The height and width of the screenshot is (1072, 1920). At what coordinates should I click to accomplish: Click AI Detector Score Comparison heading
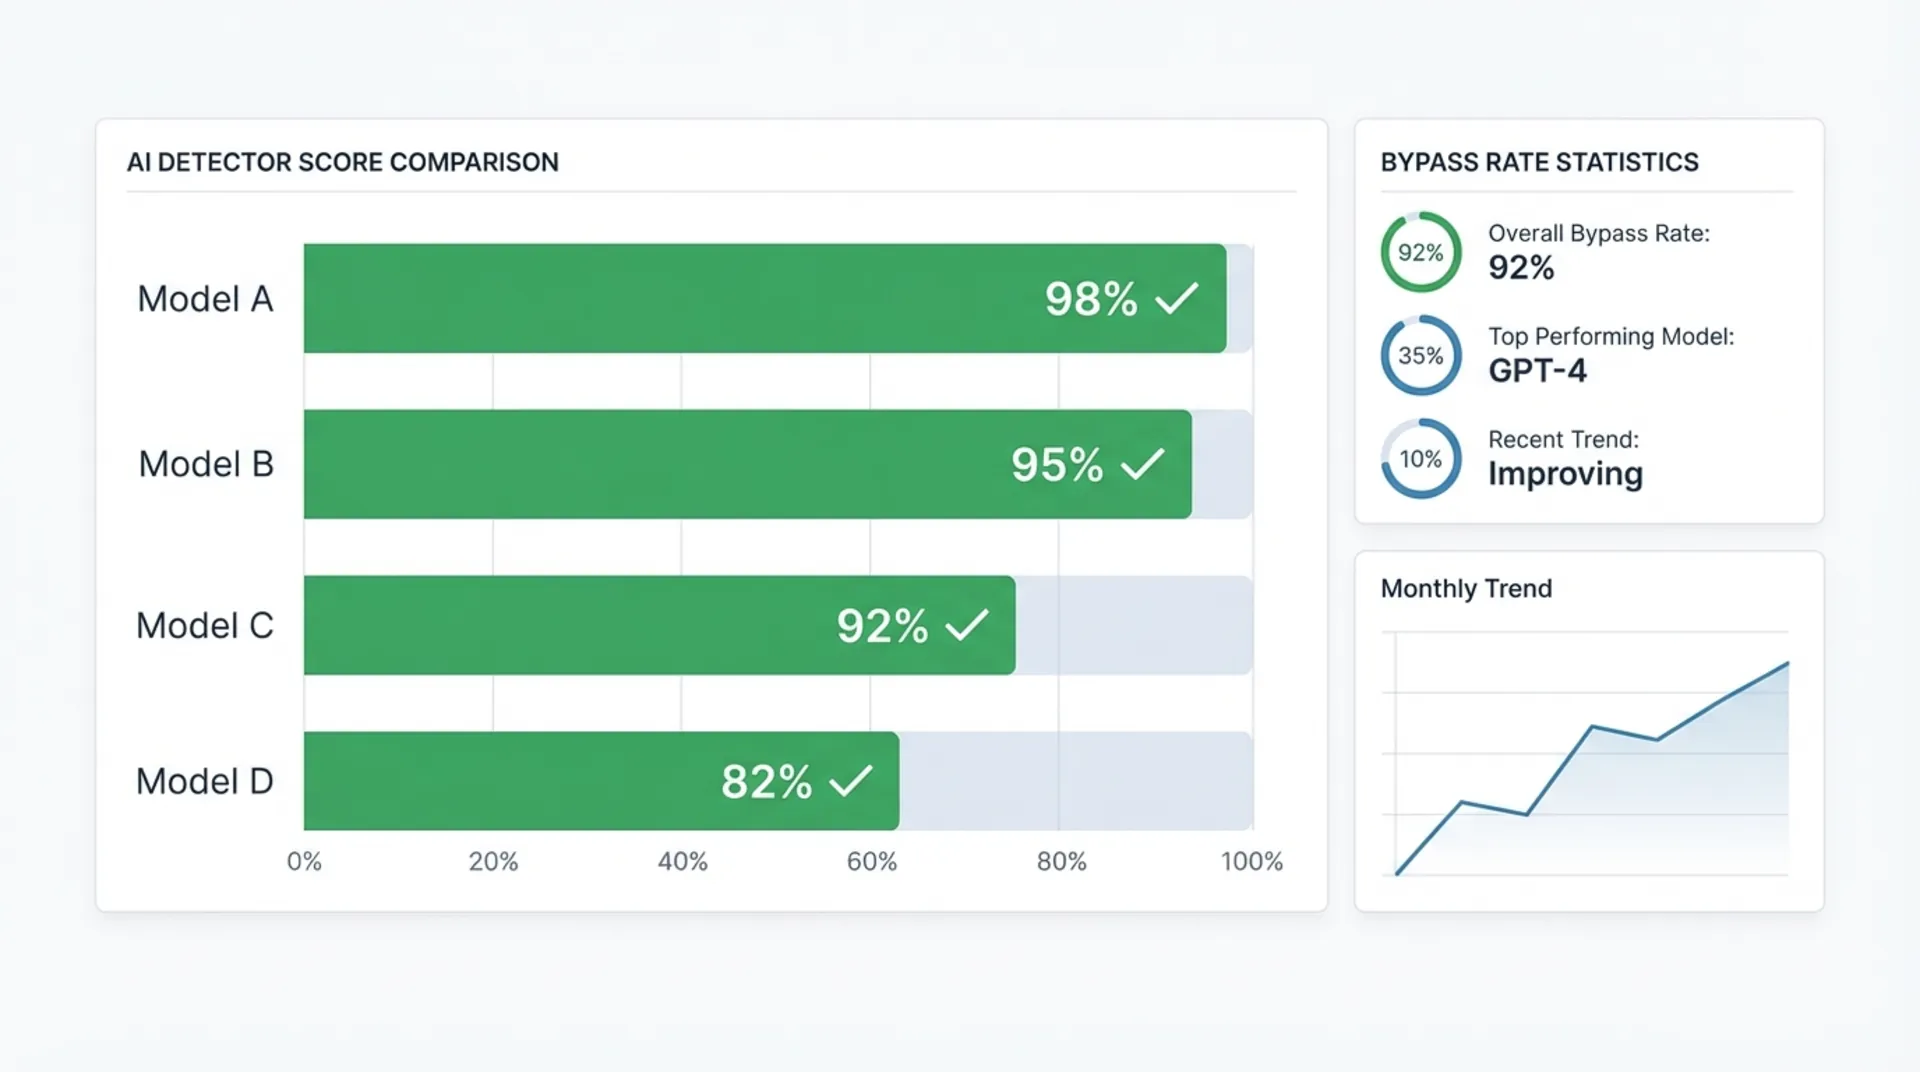[343, 162]
